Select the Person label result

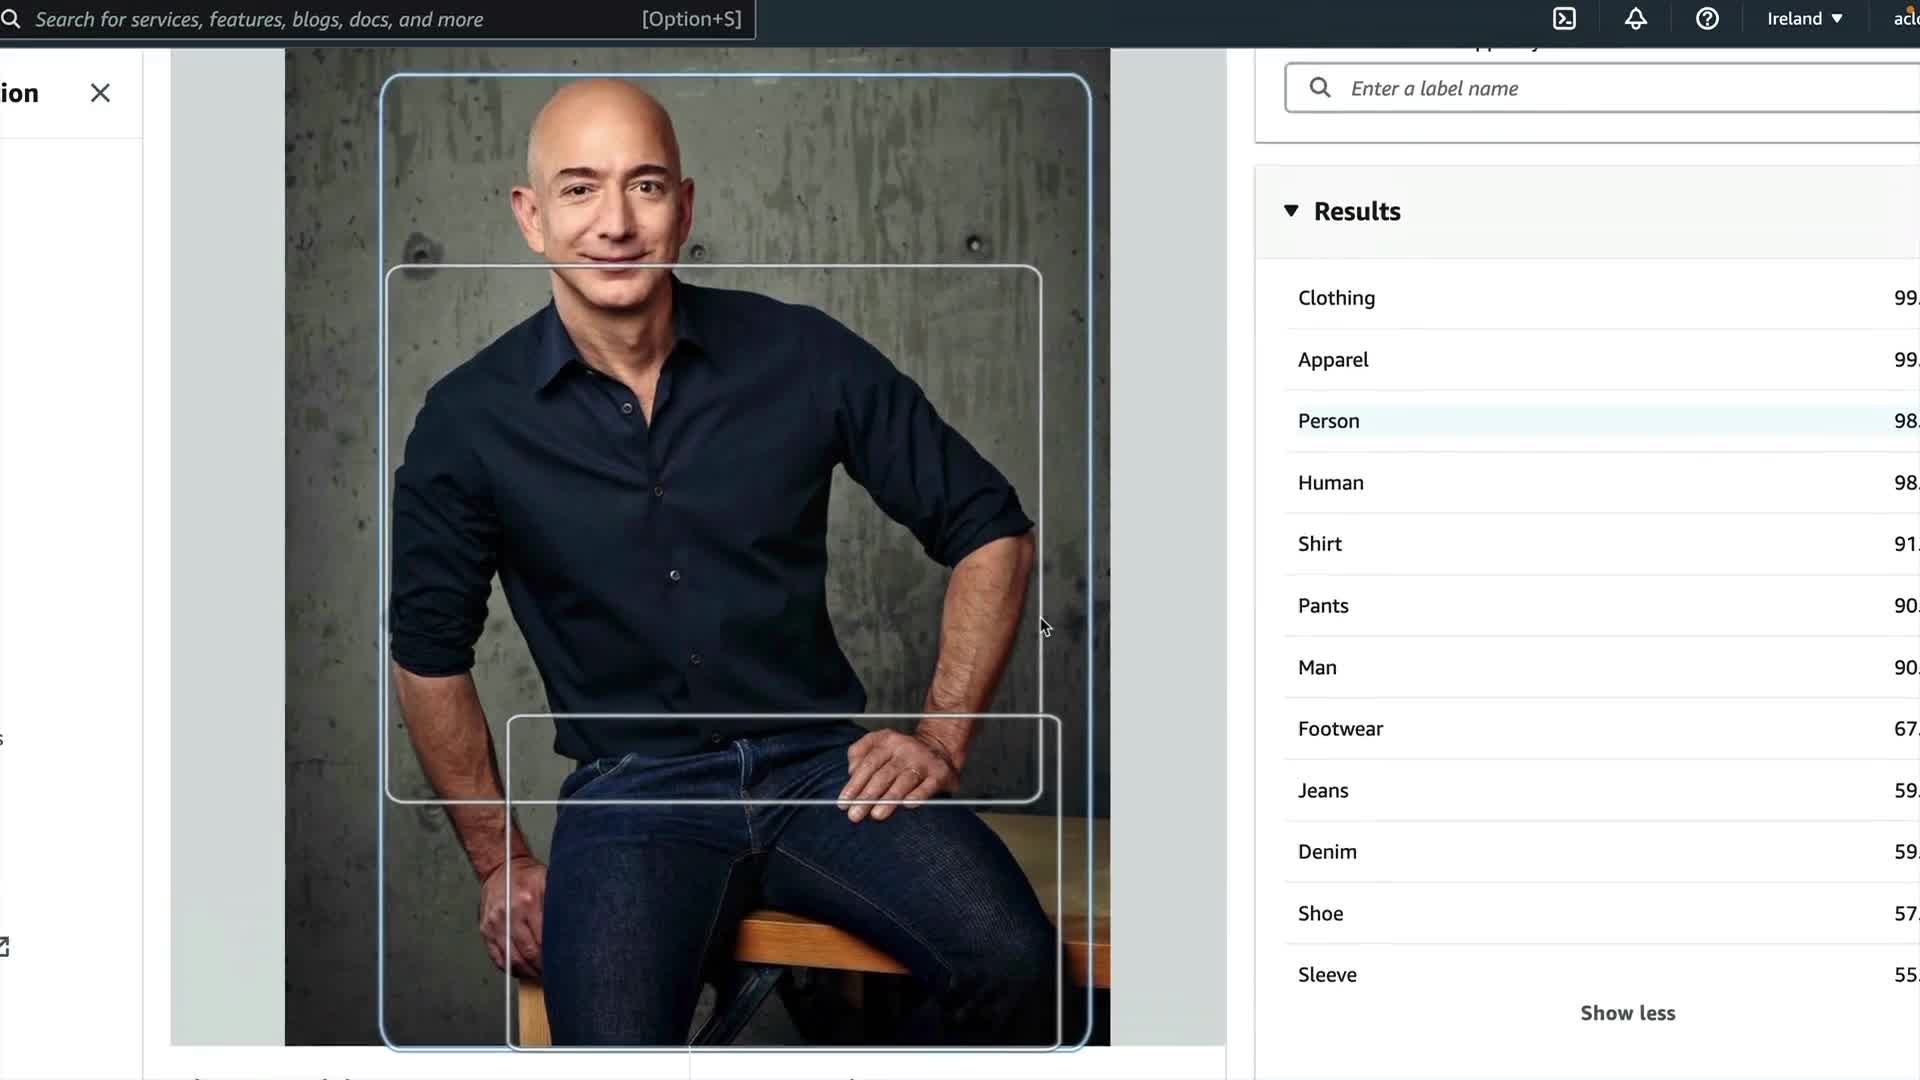point(1328,421)
